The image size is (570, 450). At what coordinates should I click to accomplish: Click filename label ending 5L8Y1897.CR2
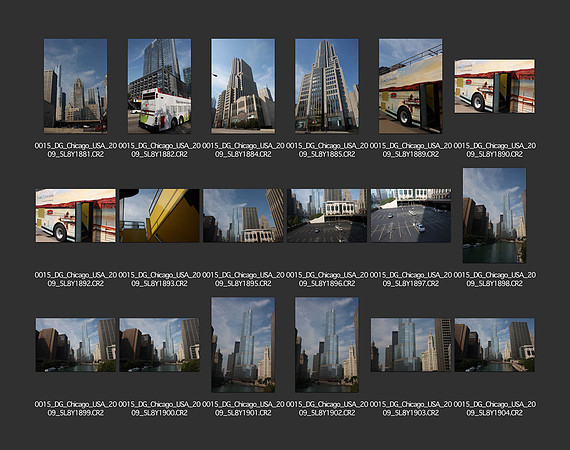pyautogui.click(x=411, y=279)
